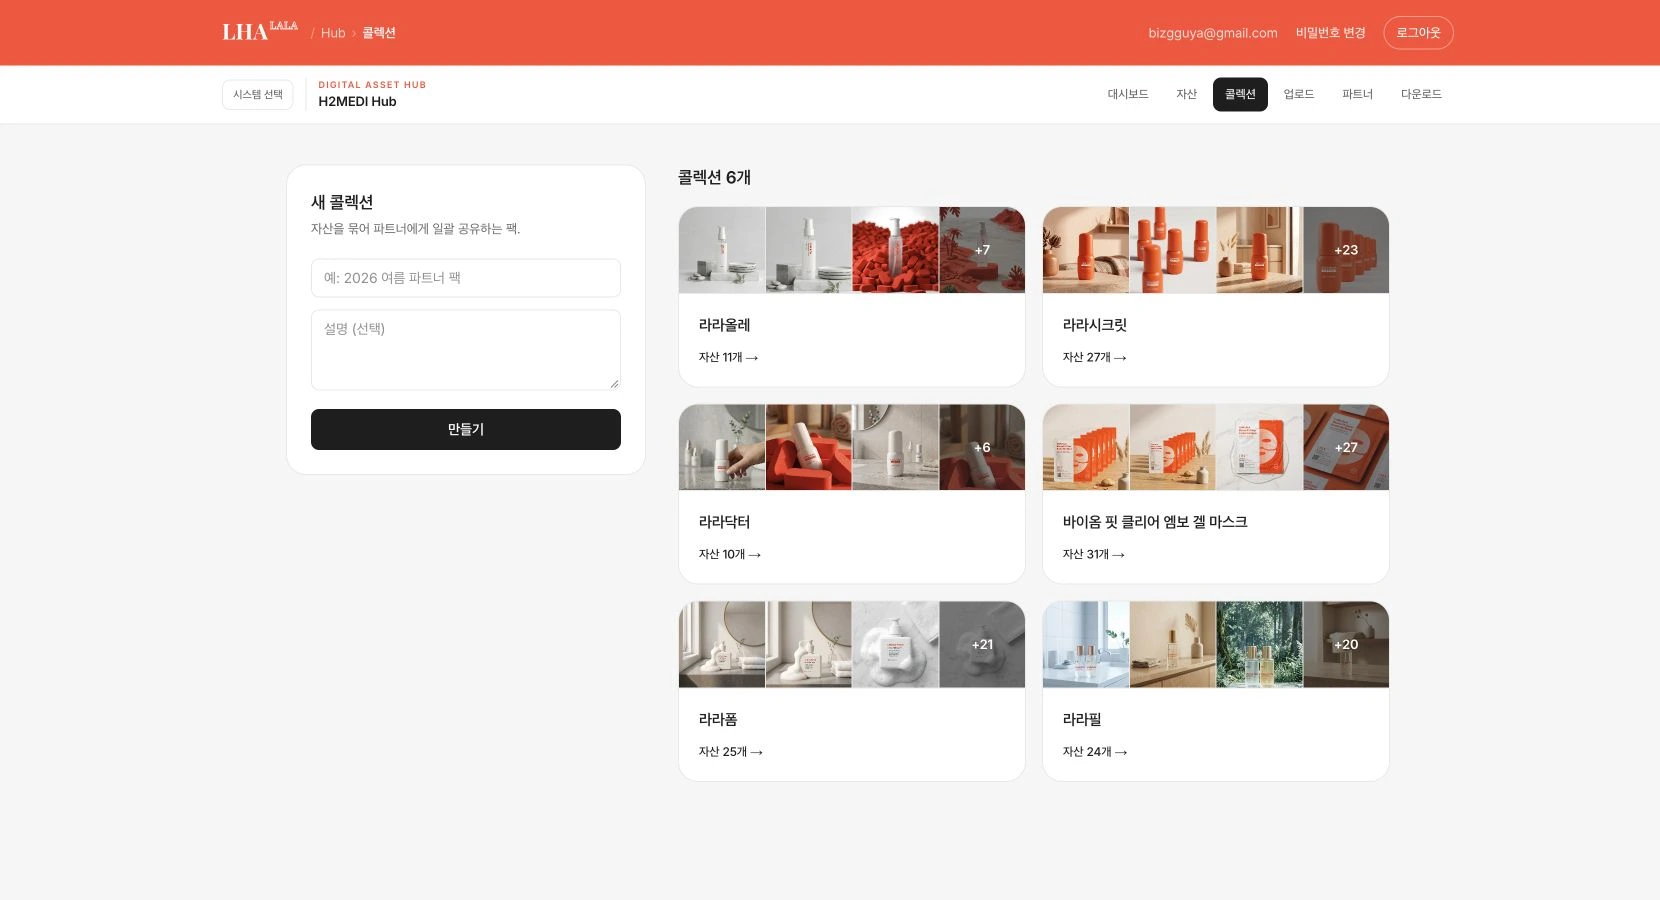Open the 파트너 tab
Viewport: 1660px width, 900px height.
point(1357,94)
